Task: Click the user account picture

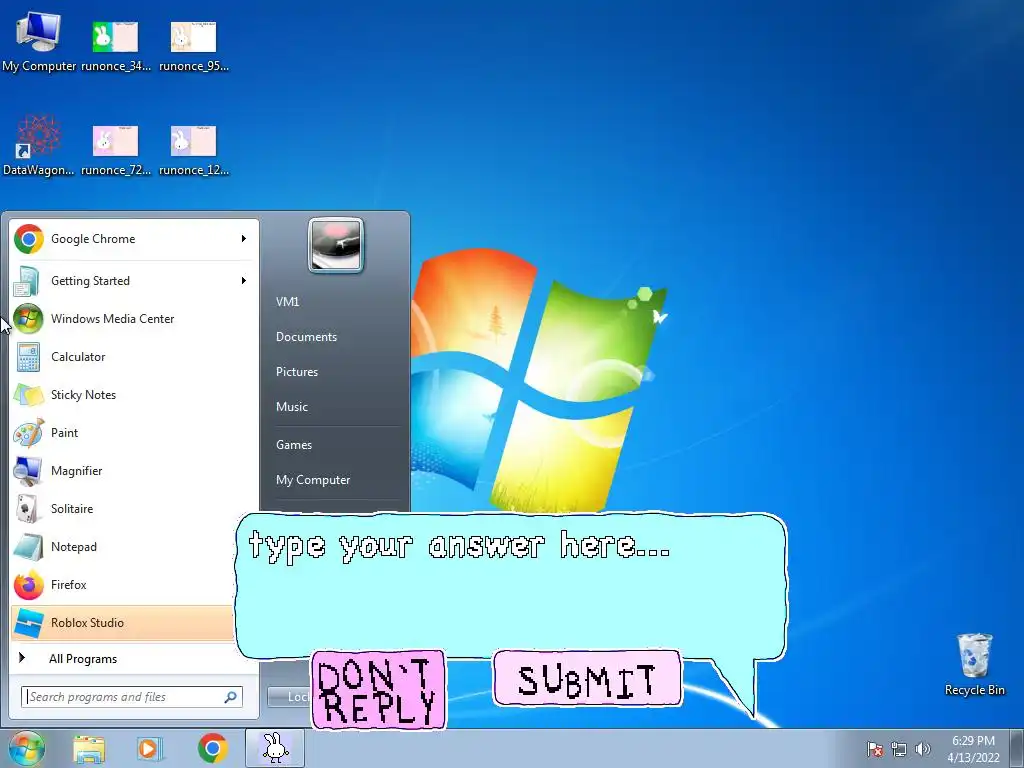Action: coord(336,245)
